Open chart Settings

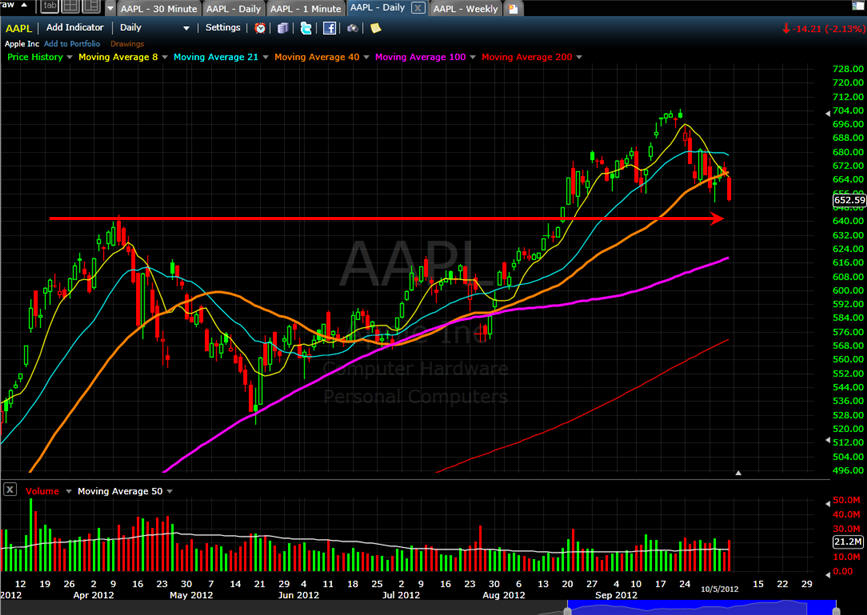point(223,28)
